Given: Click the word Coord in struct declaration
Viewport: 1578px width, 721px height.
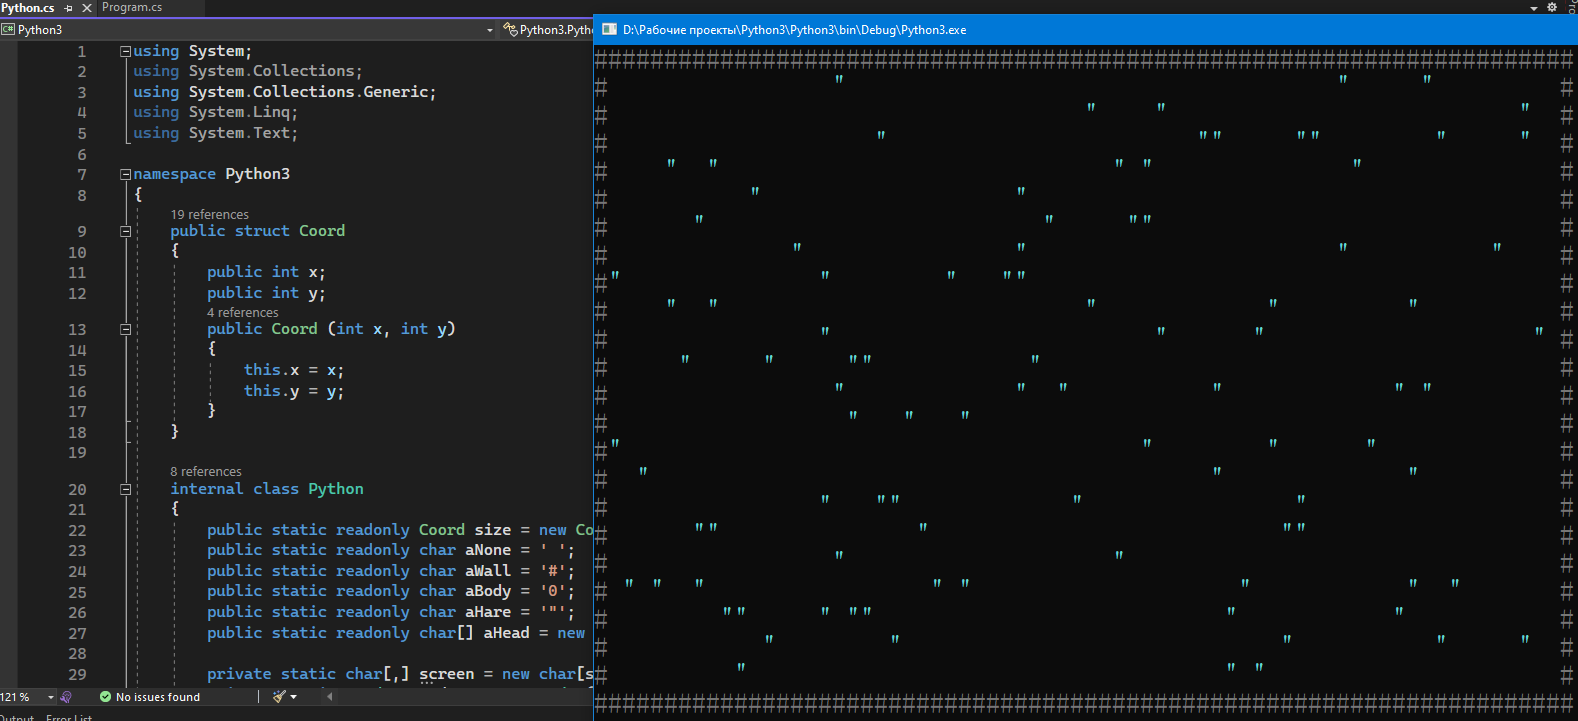Looking at the screenshot, I should [x=322, y=231].
